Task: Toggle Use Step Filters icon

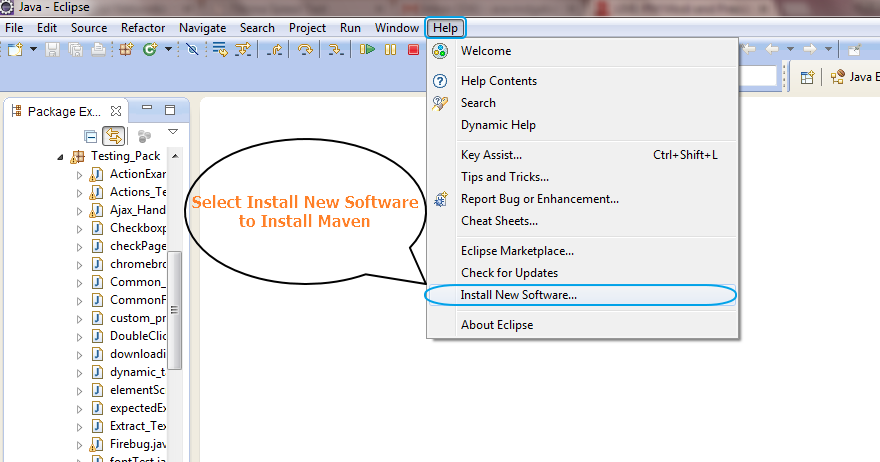Action: [x=243, y=50]
